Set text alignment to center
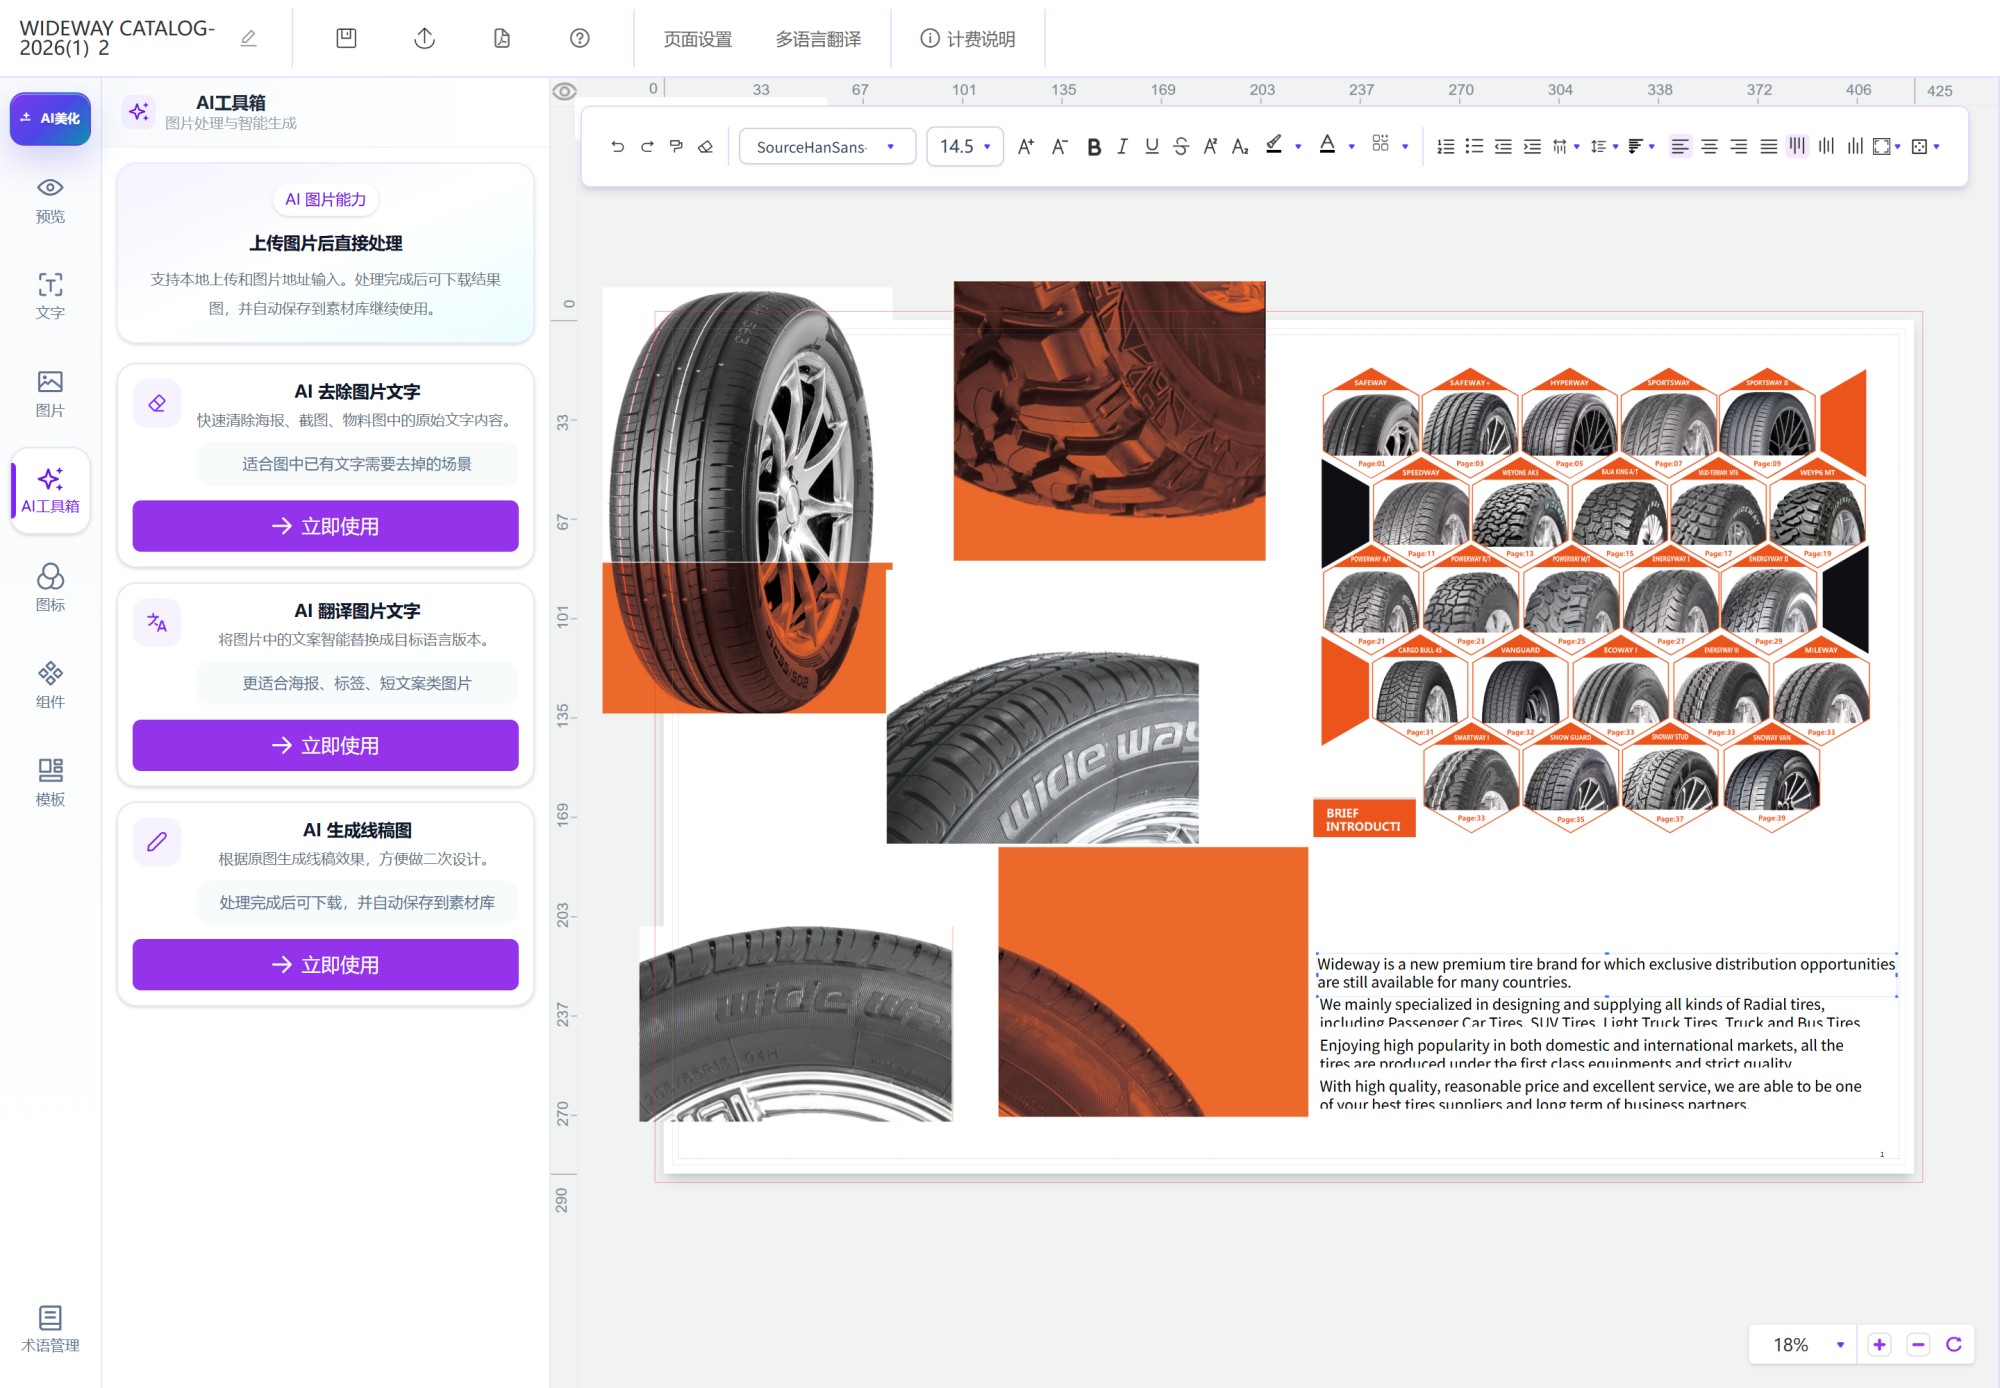The height and width of the screenshot is (1388, 2000). (x=1710, y=147)
